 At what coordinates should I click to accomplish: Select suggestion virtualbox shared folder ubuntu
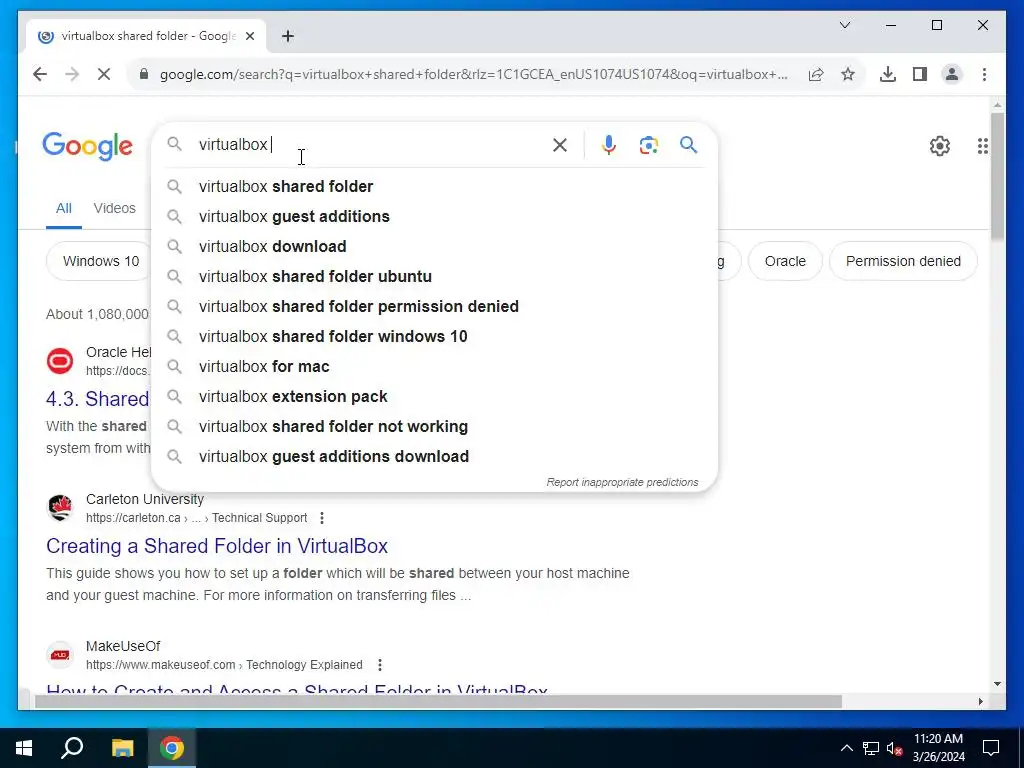pos(434,276)
